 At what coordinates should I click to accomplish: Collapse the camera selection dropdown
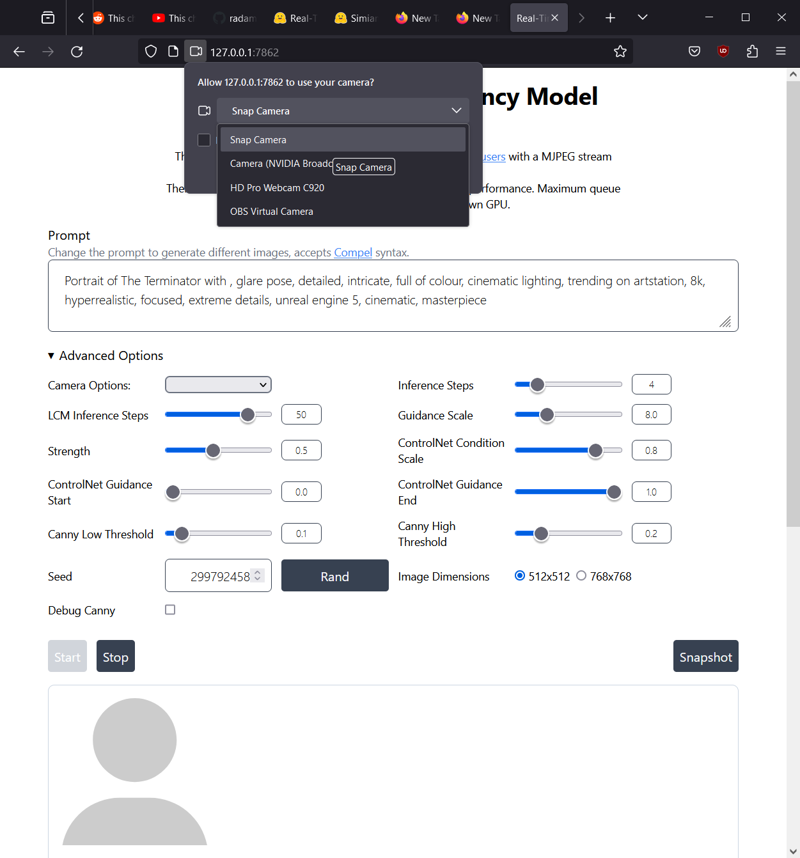point(343,111)
